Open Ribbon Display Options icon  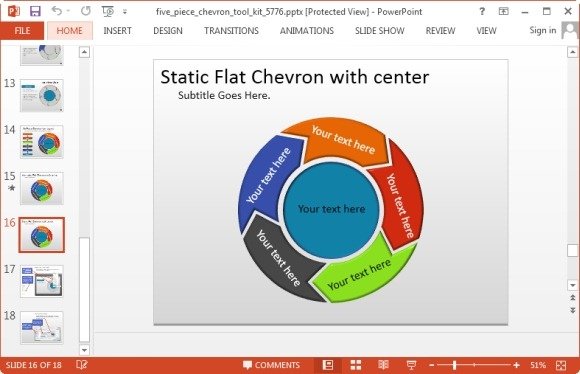(x=503, y=11)
